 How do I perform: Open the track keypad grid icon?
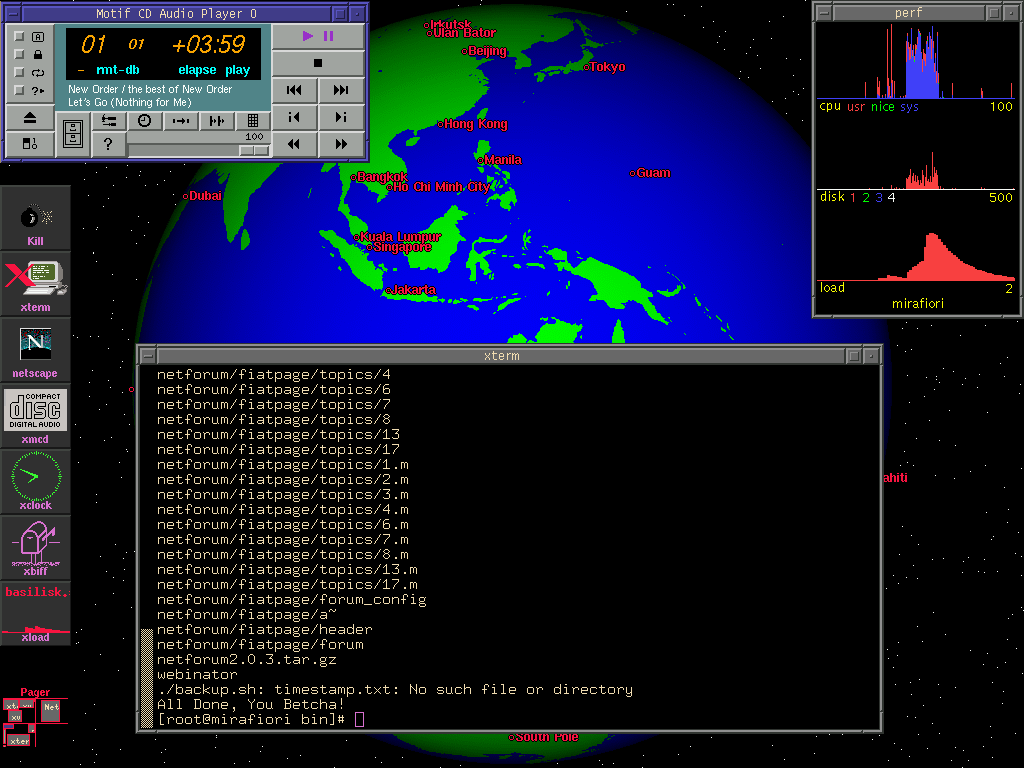(x=253, y=121)
